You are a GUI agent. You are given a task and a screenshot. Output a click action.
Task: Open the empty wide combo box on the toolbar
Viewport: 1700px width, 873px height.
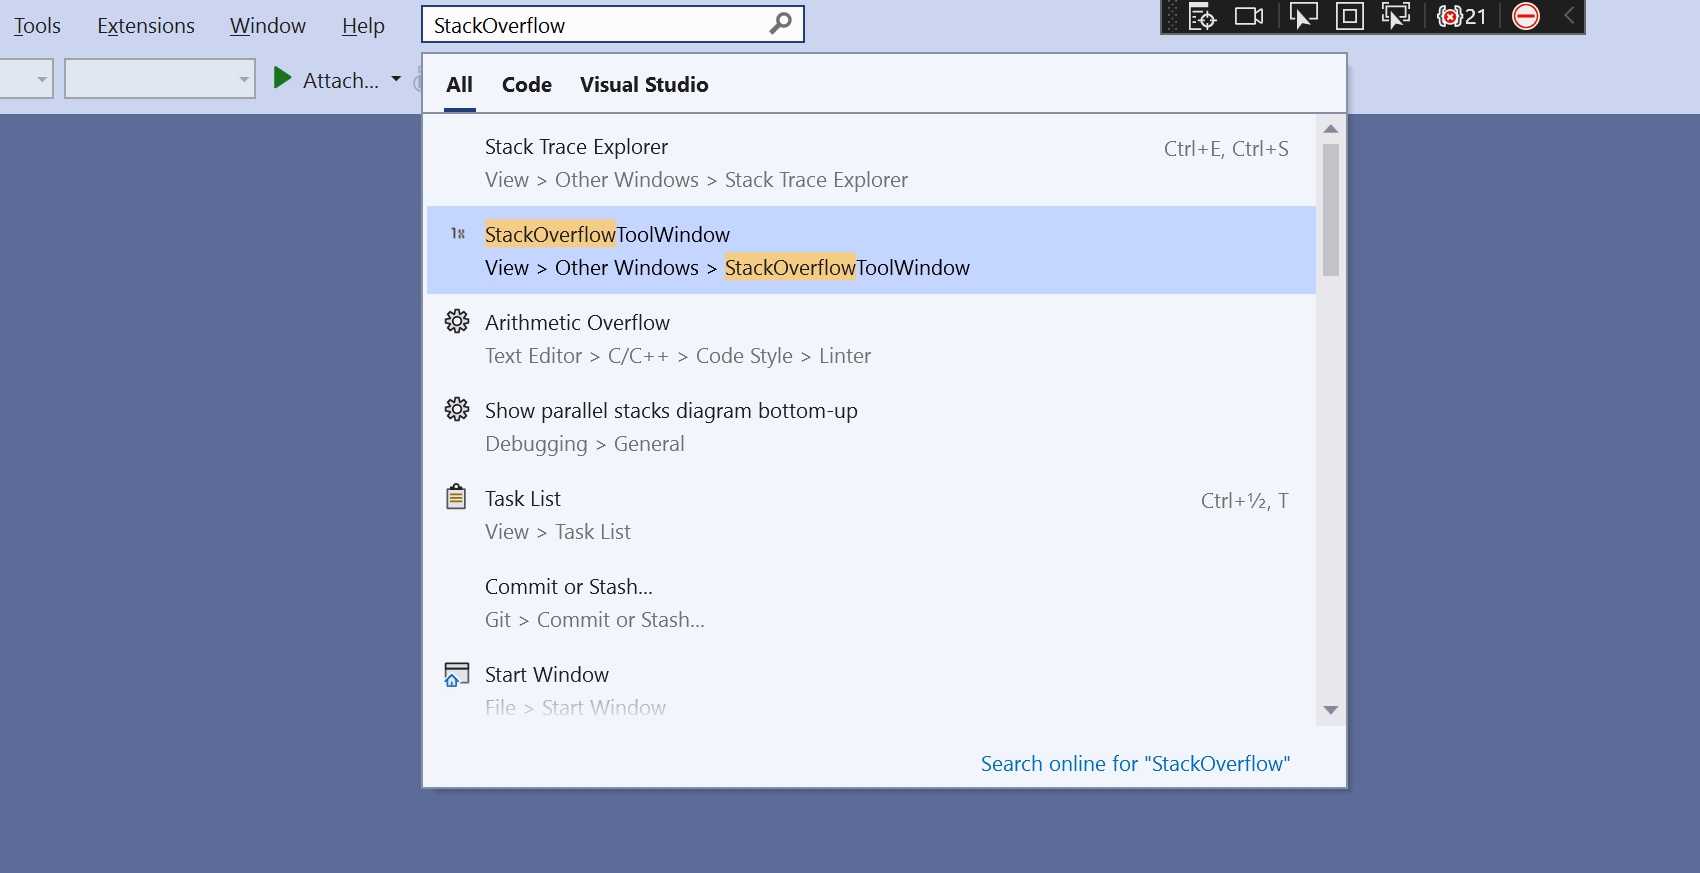pos(160,79)
